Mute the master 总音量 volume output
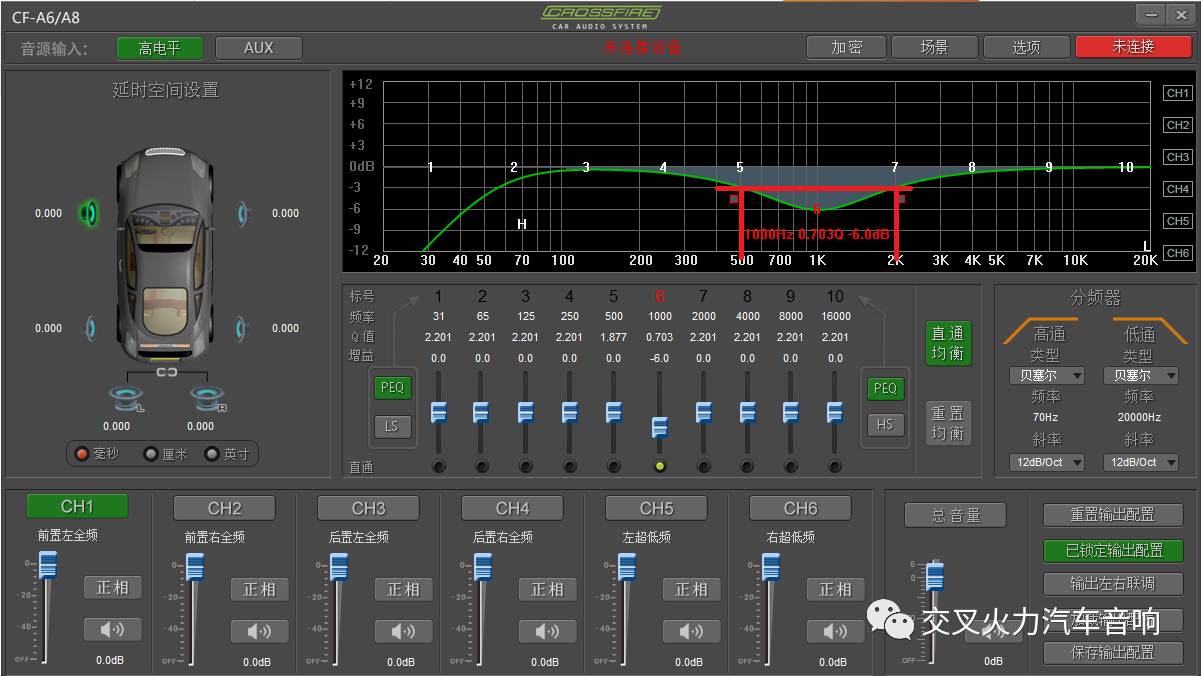The width and height of the screenshot is (1201, 676). 993,629
